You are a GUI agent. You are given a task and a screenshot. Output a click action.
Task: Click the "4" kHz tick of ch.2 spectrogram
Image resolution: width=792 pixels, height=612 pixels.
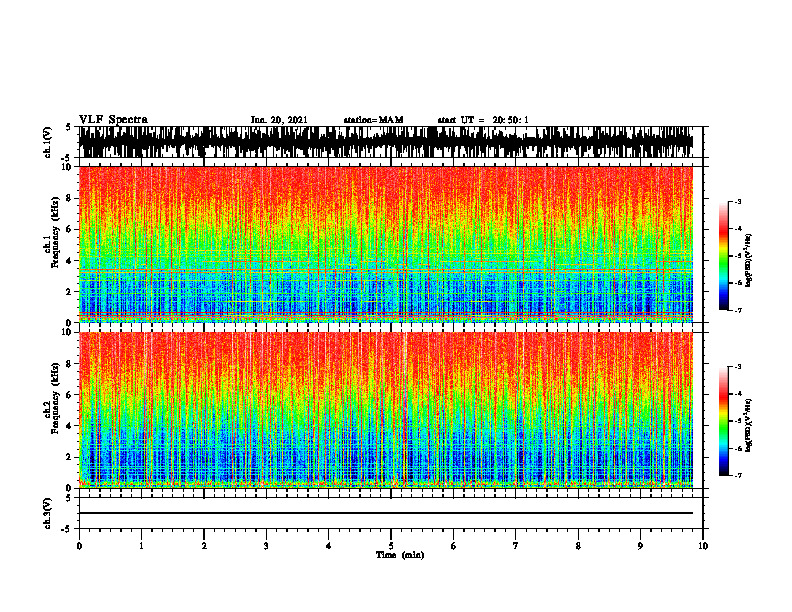[x=70, y=426]
